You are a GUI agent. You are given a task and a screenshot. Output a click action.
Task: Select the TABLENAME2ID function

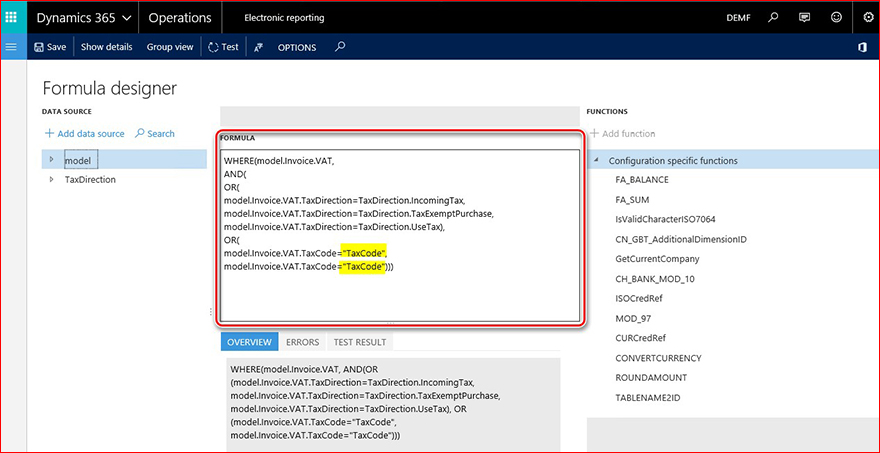(x=648, y=398)
